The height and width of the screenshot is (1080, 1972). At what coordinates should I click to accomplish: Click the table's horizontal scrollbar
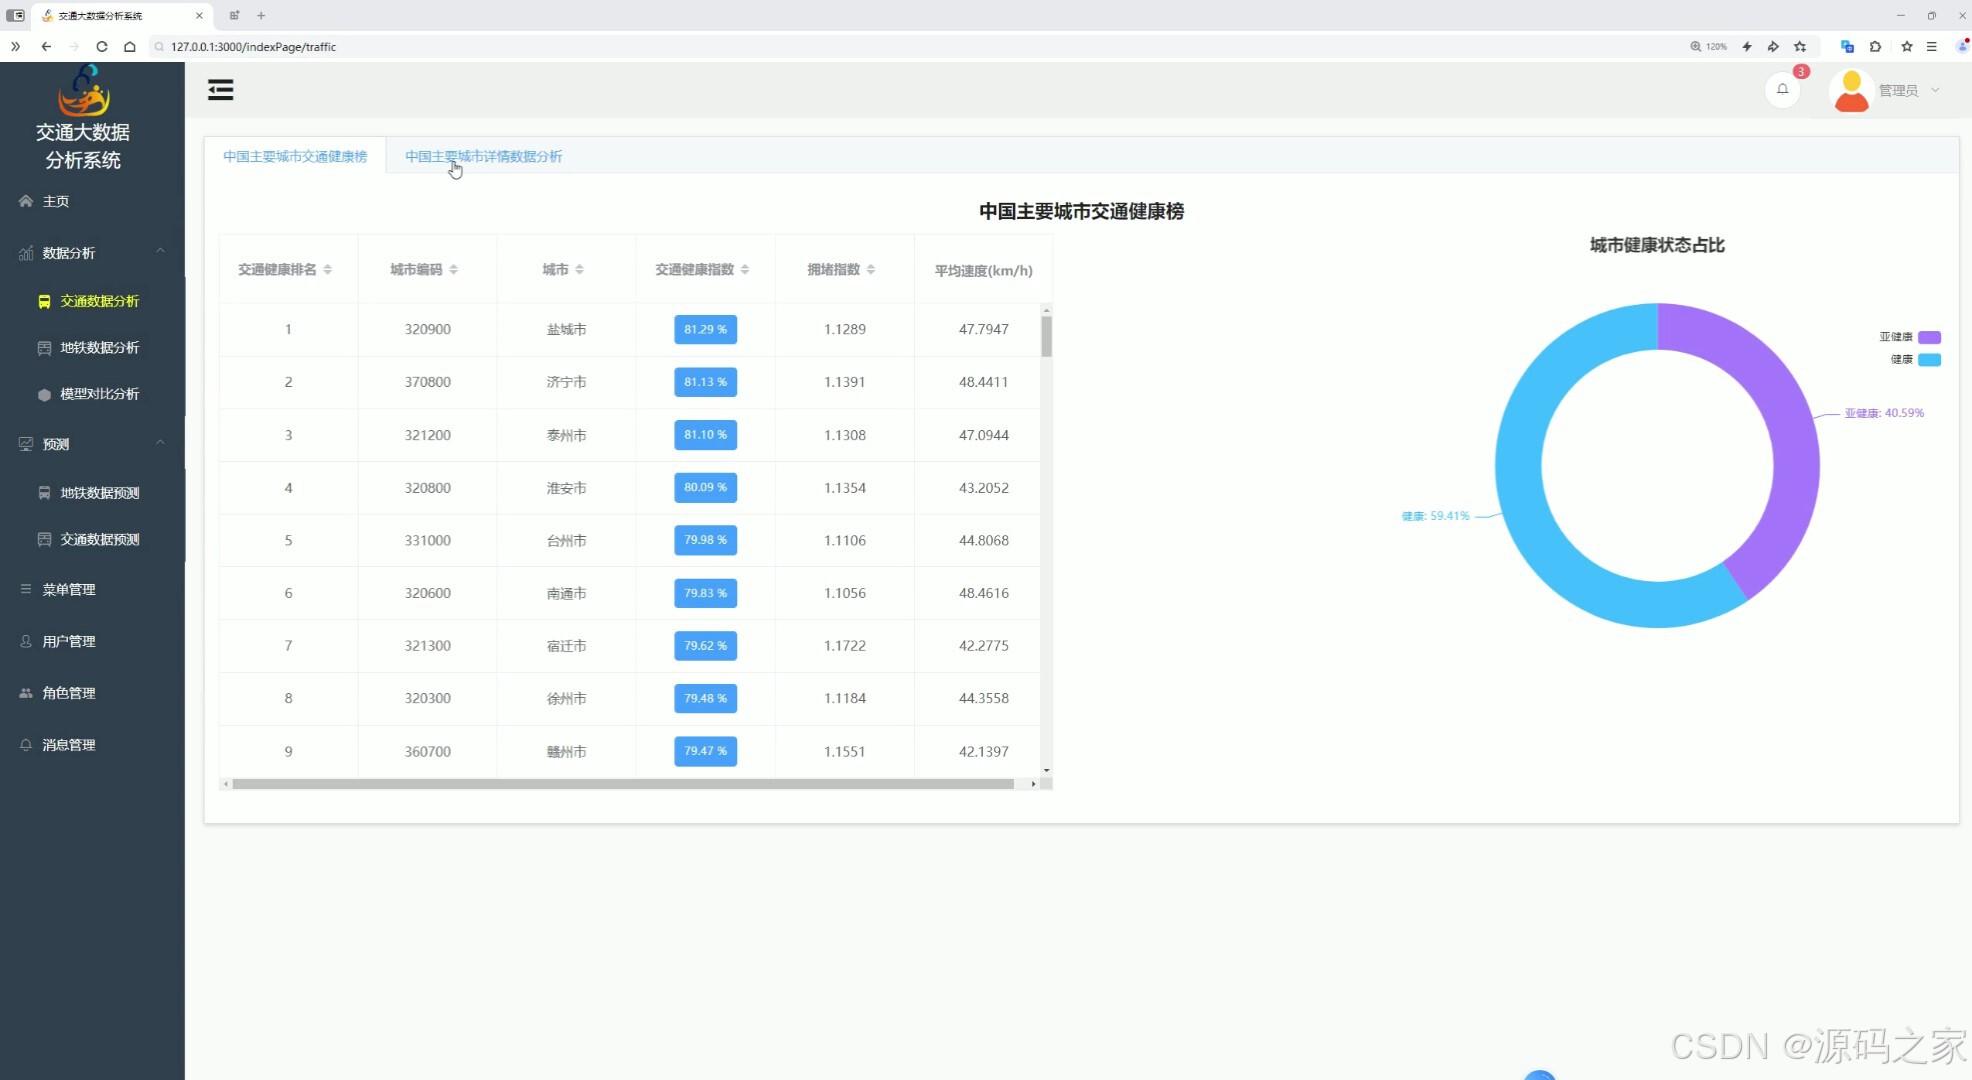pyautogui.click(x=622, y=784)
